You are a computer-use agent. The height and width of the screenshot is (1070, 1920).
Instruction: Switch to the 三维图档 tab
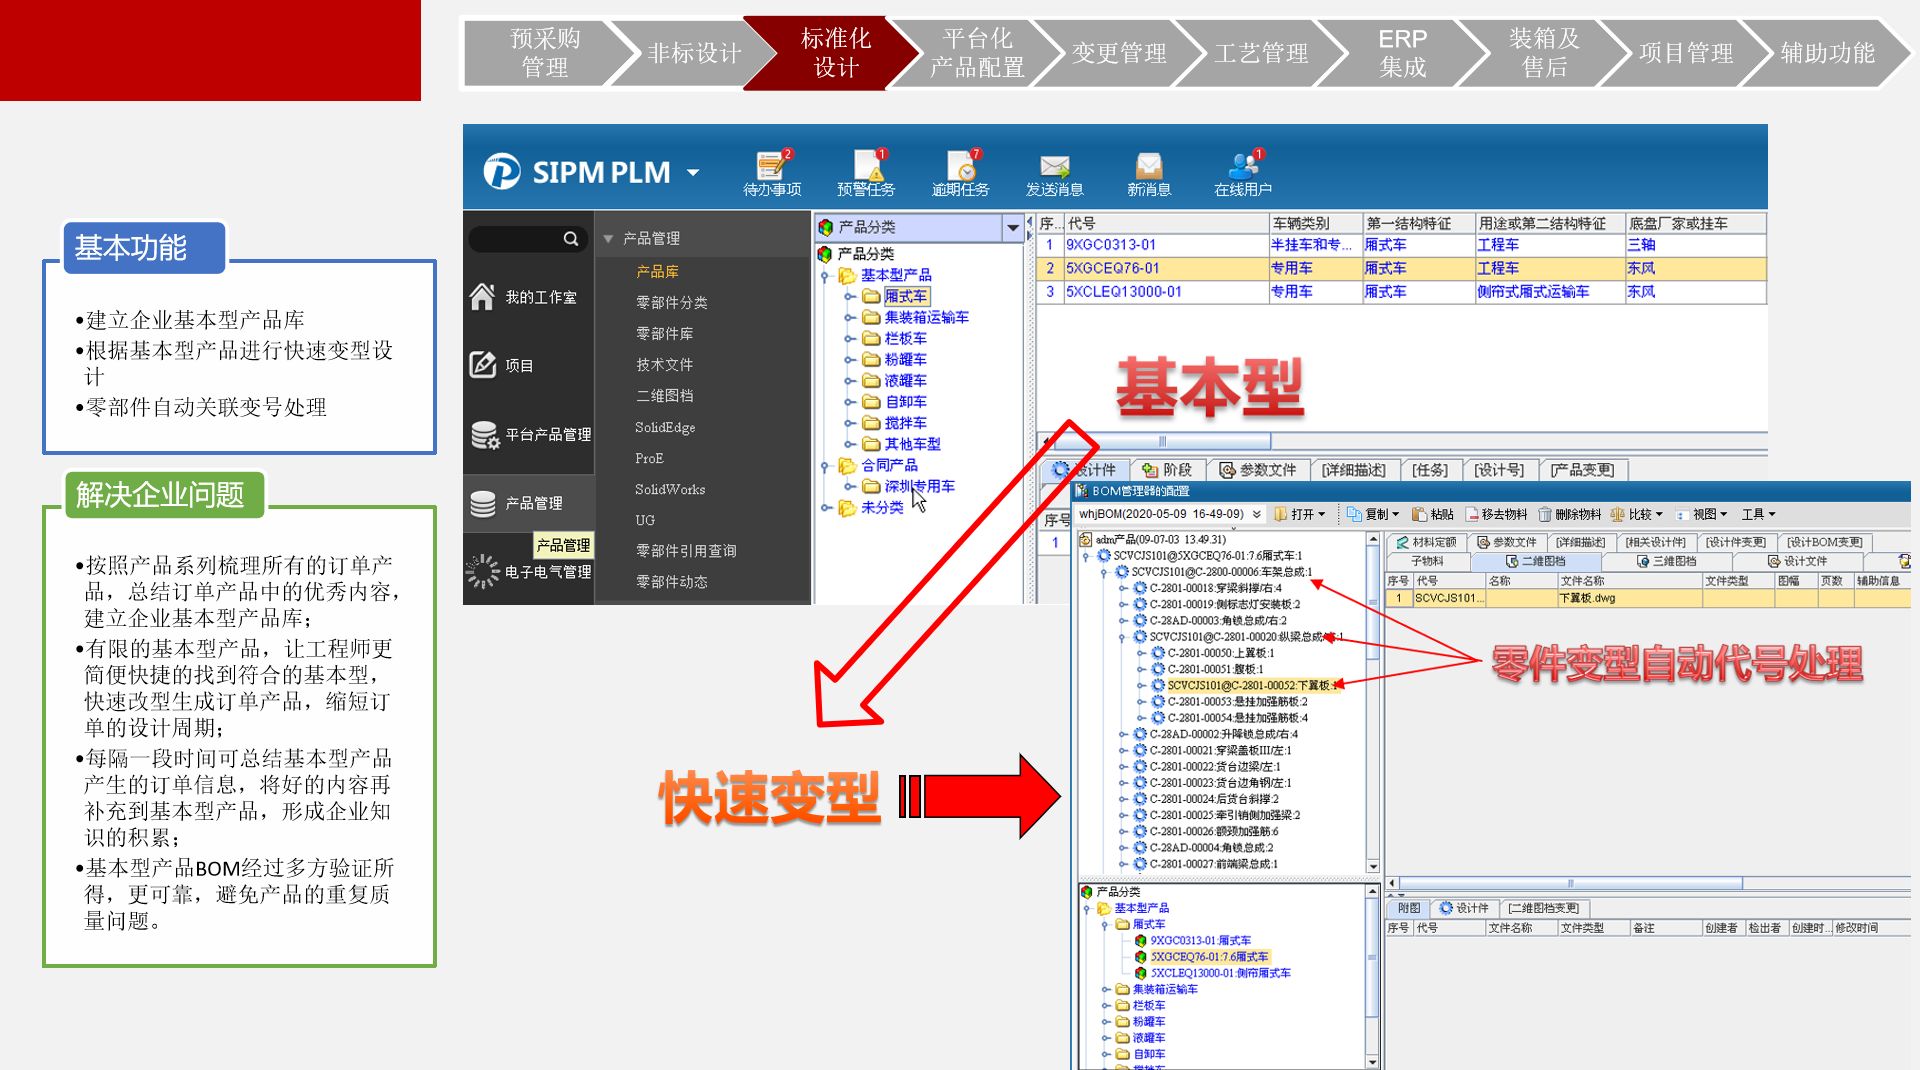1666,561
